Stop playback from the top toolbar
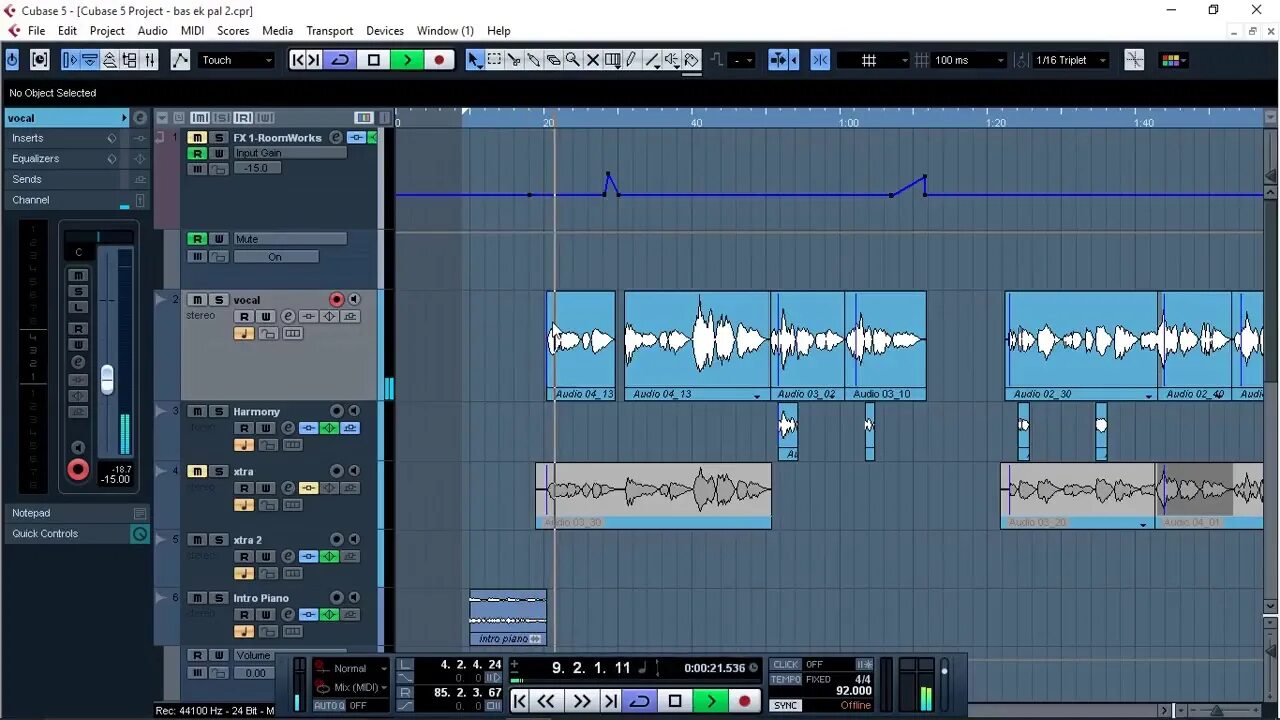 (374, 60)
